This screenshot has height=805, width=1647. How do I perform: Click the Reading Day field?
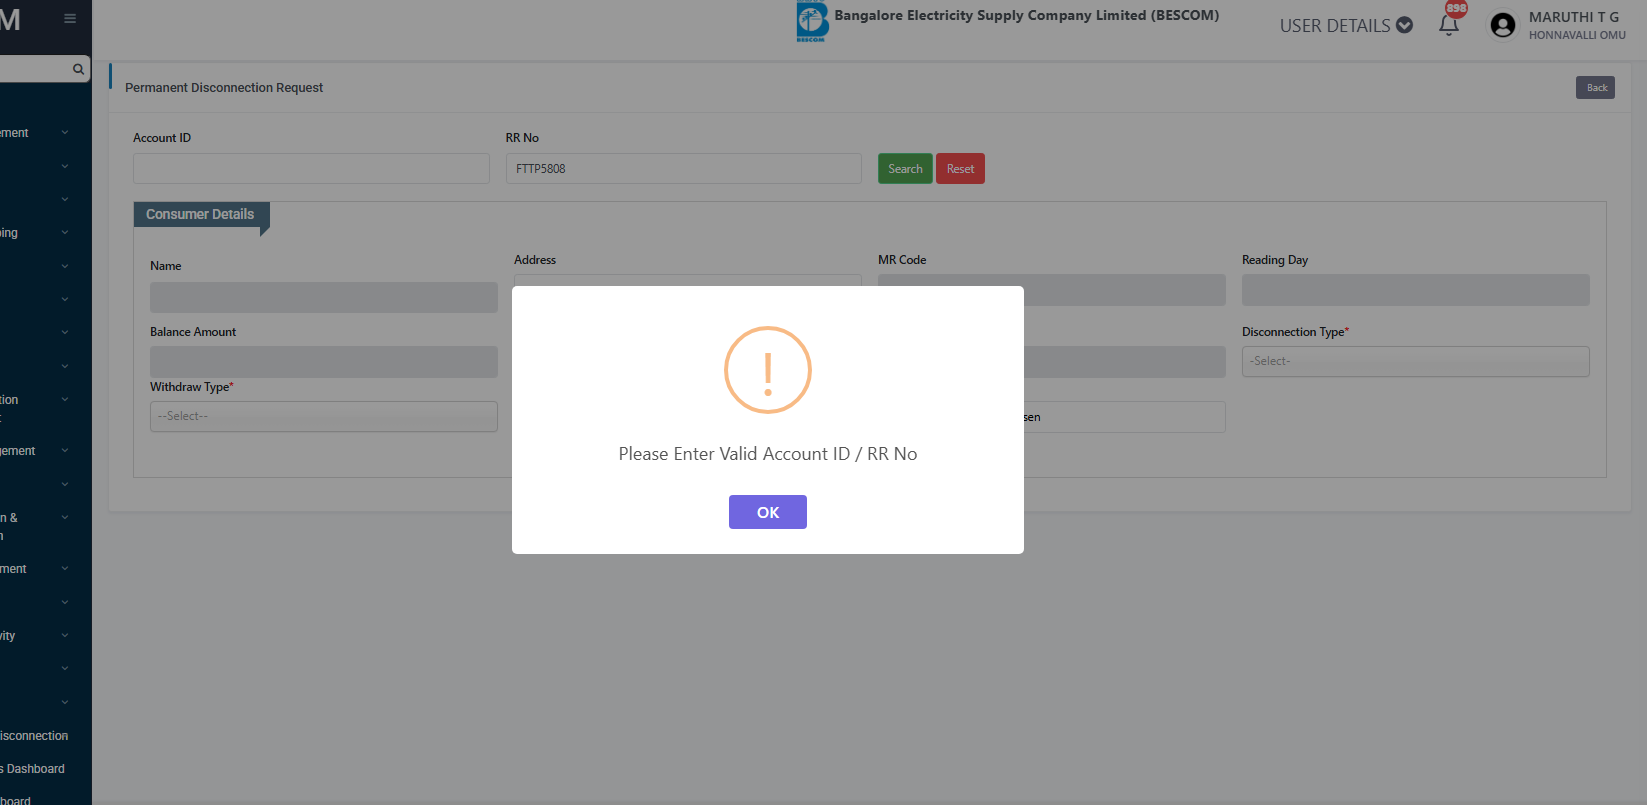[1415, 290]
